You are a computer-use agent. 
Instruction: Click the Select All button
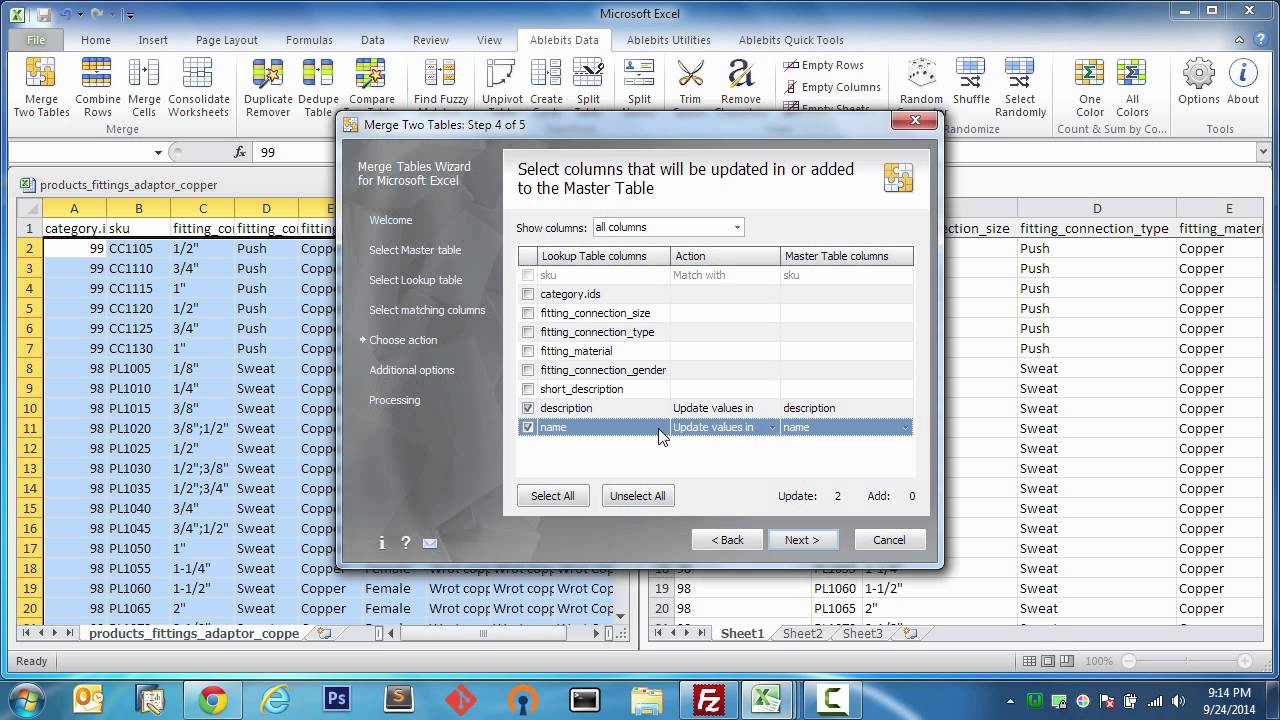coord(553,496)
